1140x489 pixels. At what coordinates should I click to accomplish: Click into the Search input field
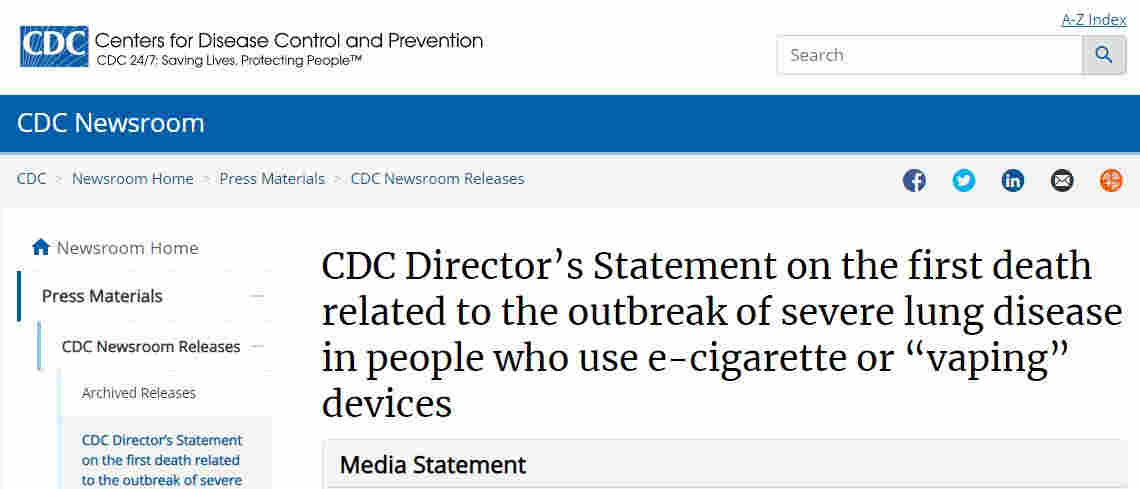930,55
